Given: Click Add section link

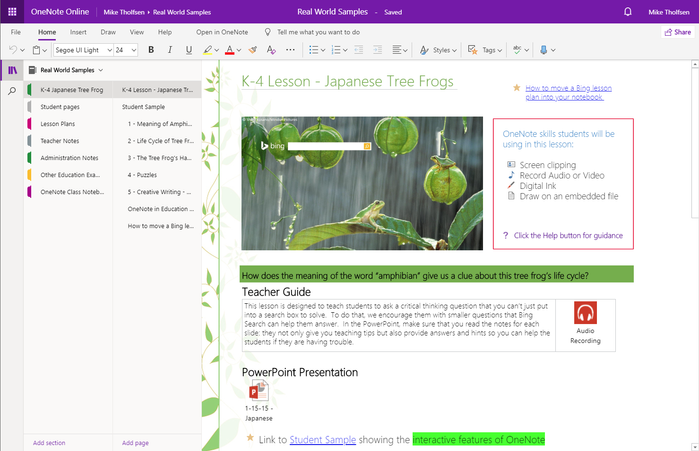Looking at the screenshot, I should pos(49,443).
